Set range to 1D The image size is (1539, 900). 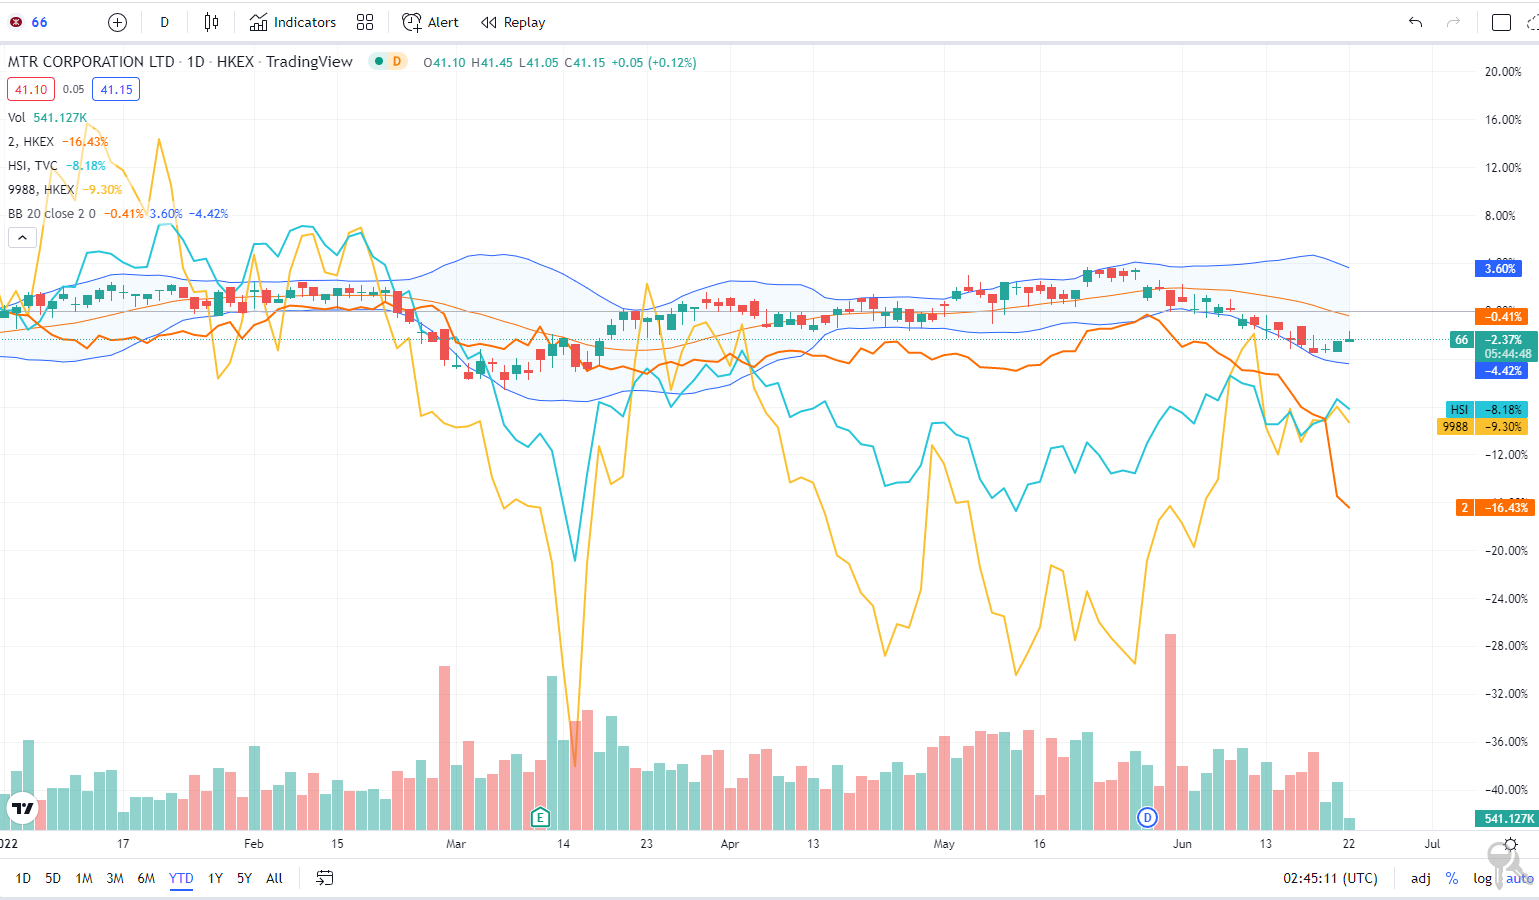[23, 878]
